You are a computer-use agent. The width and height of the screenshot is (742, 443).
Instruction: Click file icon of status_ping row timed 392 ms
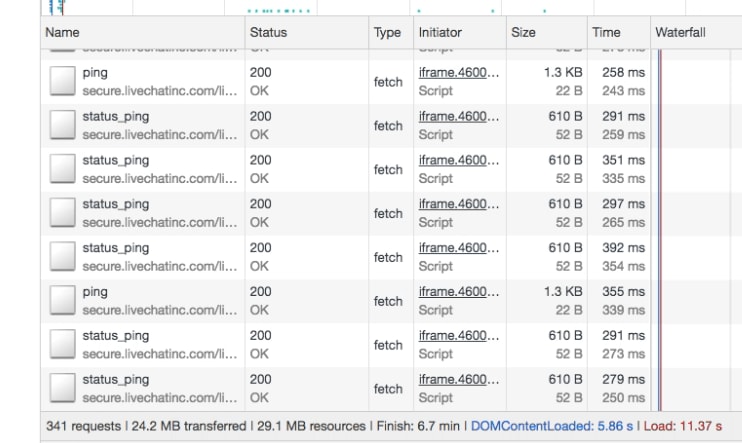(62, 256)
